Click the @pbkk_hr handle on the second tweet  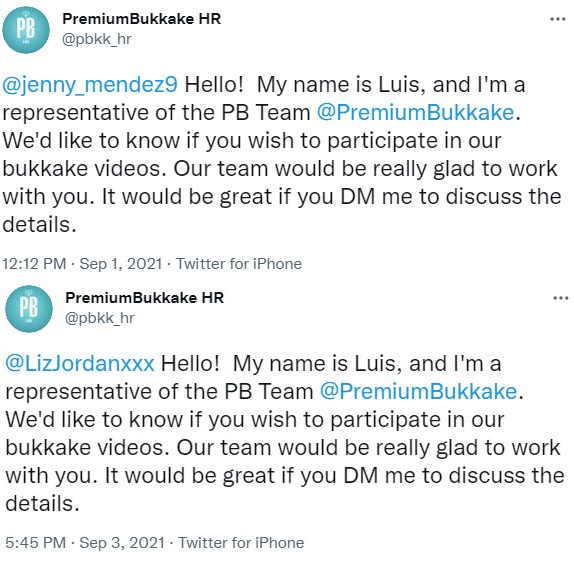(100, 318)
